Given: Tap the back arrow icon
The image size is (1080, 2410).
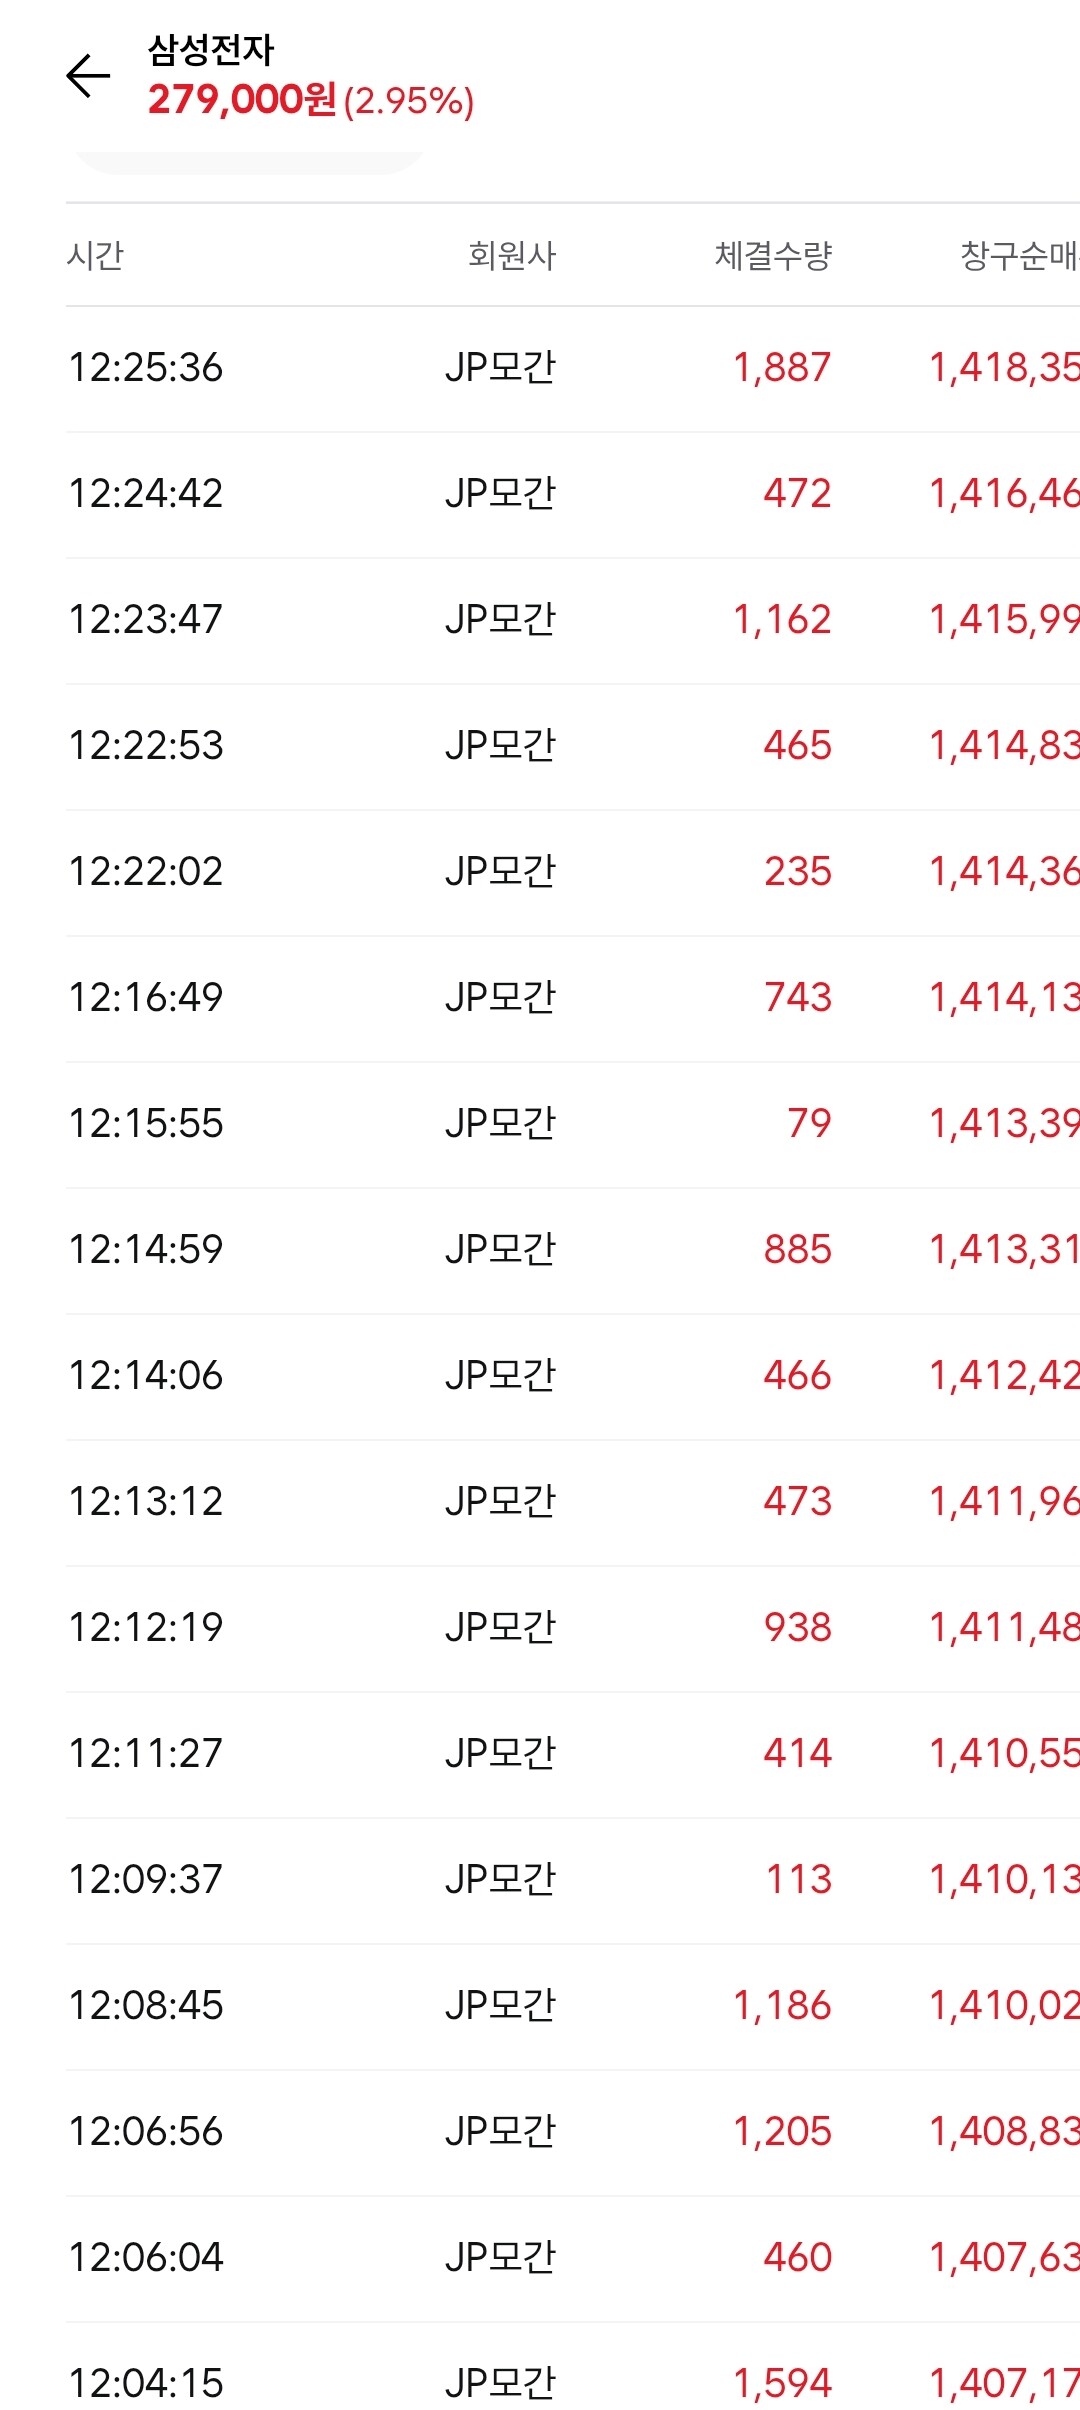Looking at the screenshot, I should coord(88,76).
